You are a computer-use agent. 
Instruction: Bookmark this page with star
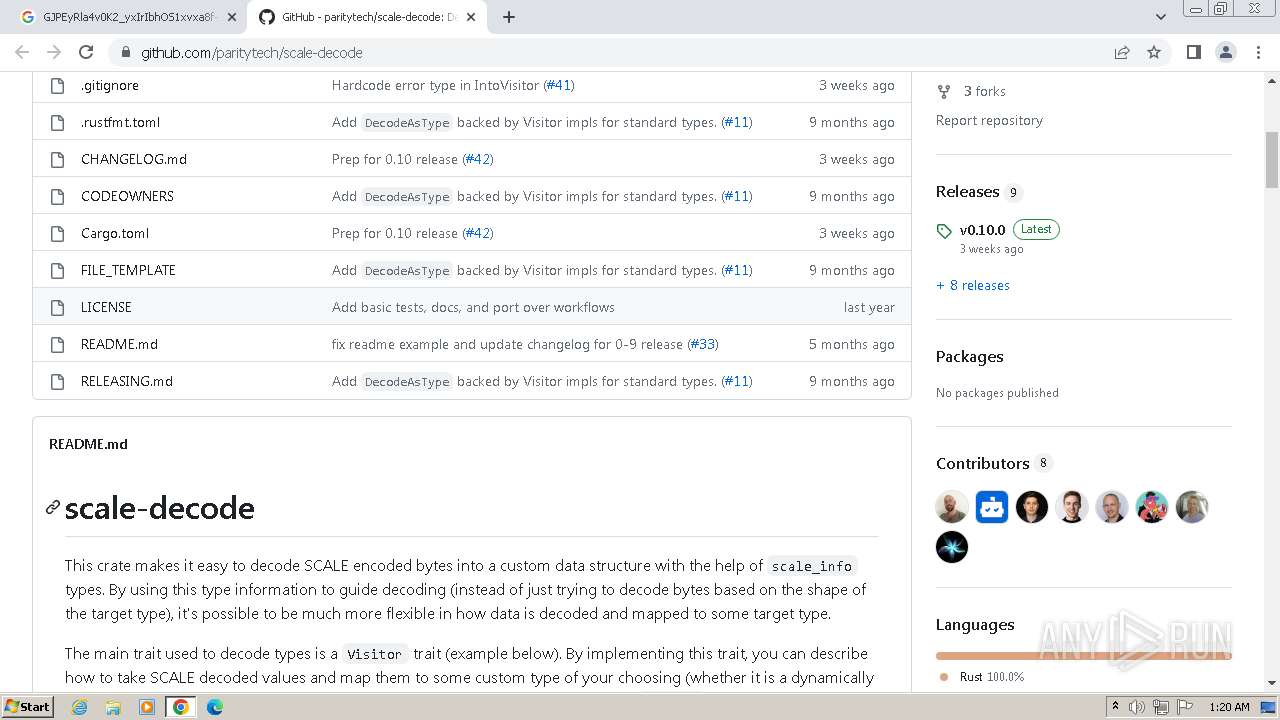[x=1154, y=52]
